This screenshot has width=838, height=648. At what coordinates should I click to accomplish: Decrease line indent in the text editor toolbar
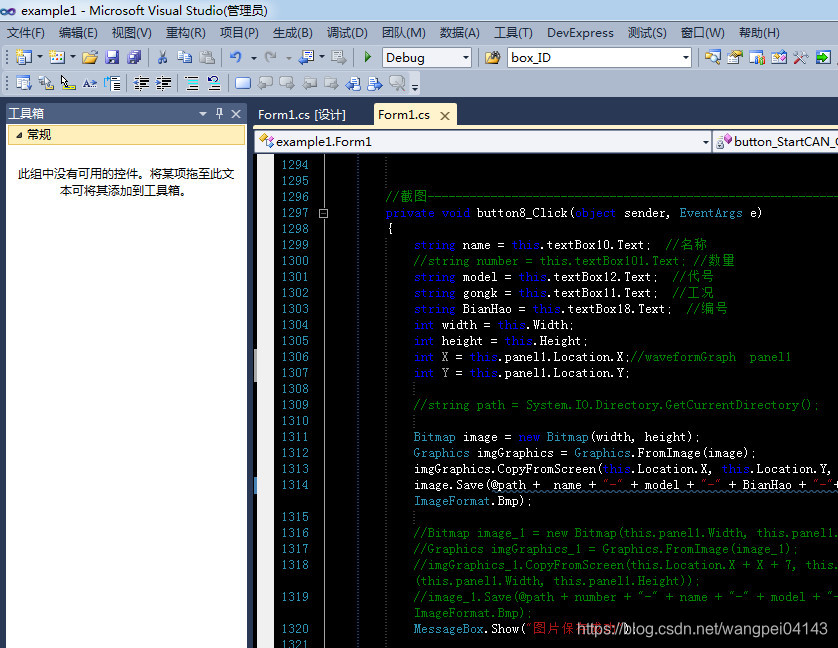141,83
